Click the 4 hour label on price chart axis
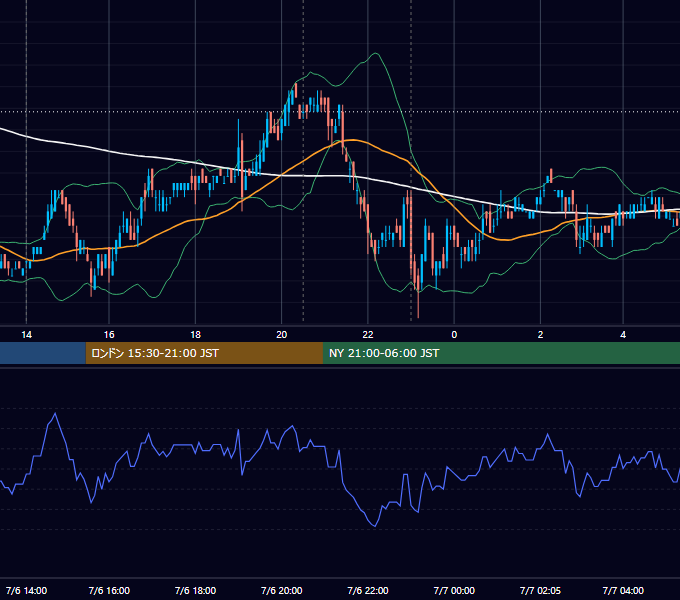 coord(623,335)
